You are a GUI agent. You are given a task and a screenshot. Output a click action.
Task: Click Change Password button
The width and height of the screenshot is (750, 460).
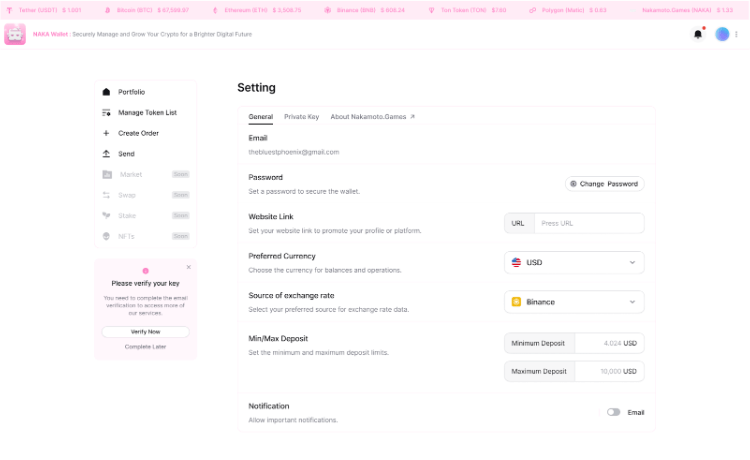click(x=604, y=184)
